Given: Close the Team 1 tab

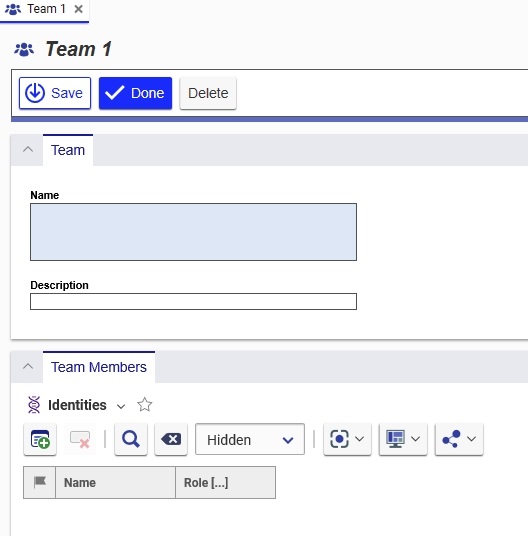Looking at the screenshot, I should 79,9.
